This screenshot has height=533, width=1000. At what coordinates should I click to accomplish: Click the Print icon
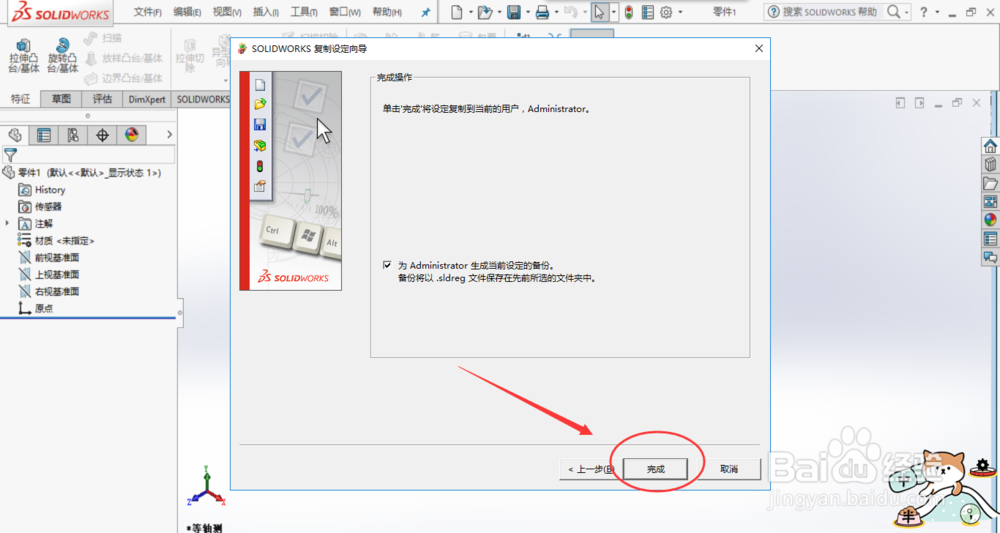coord(542,12)
